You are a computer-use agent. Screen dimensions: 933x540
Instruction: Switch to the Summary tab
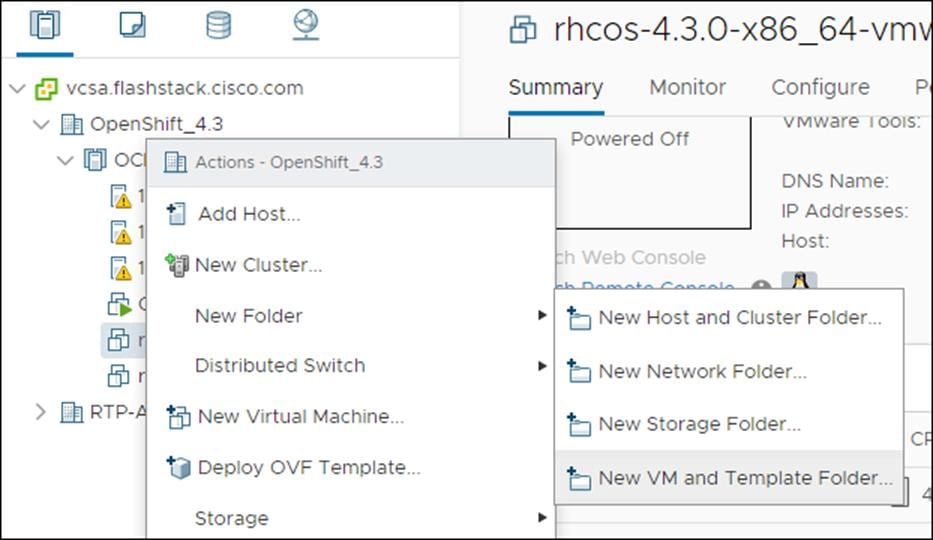point(556,88)
